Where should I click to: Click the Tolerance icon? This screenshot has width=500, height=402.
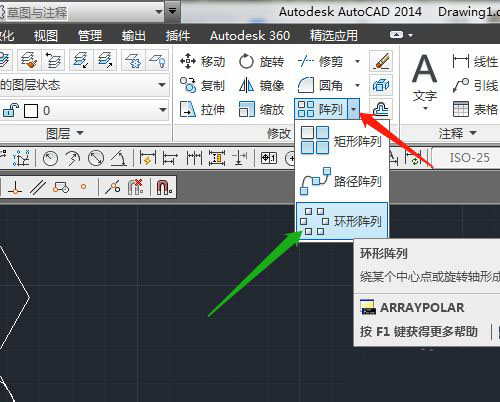click(269, 158)
